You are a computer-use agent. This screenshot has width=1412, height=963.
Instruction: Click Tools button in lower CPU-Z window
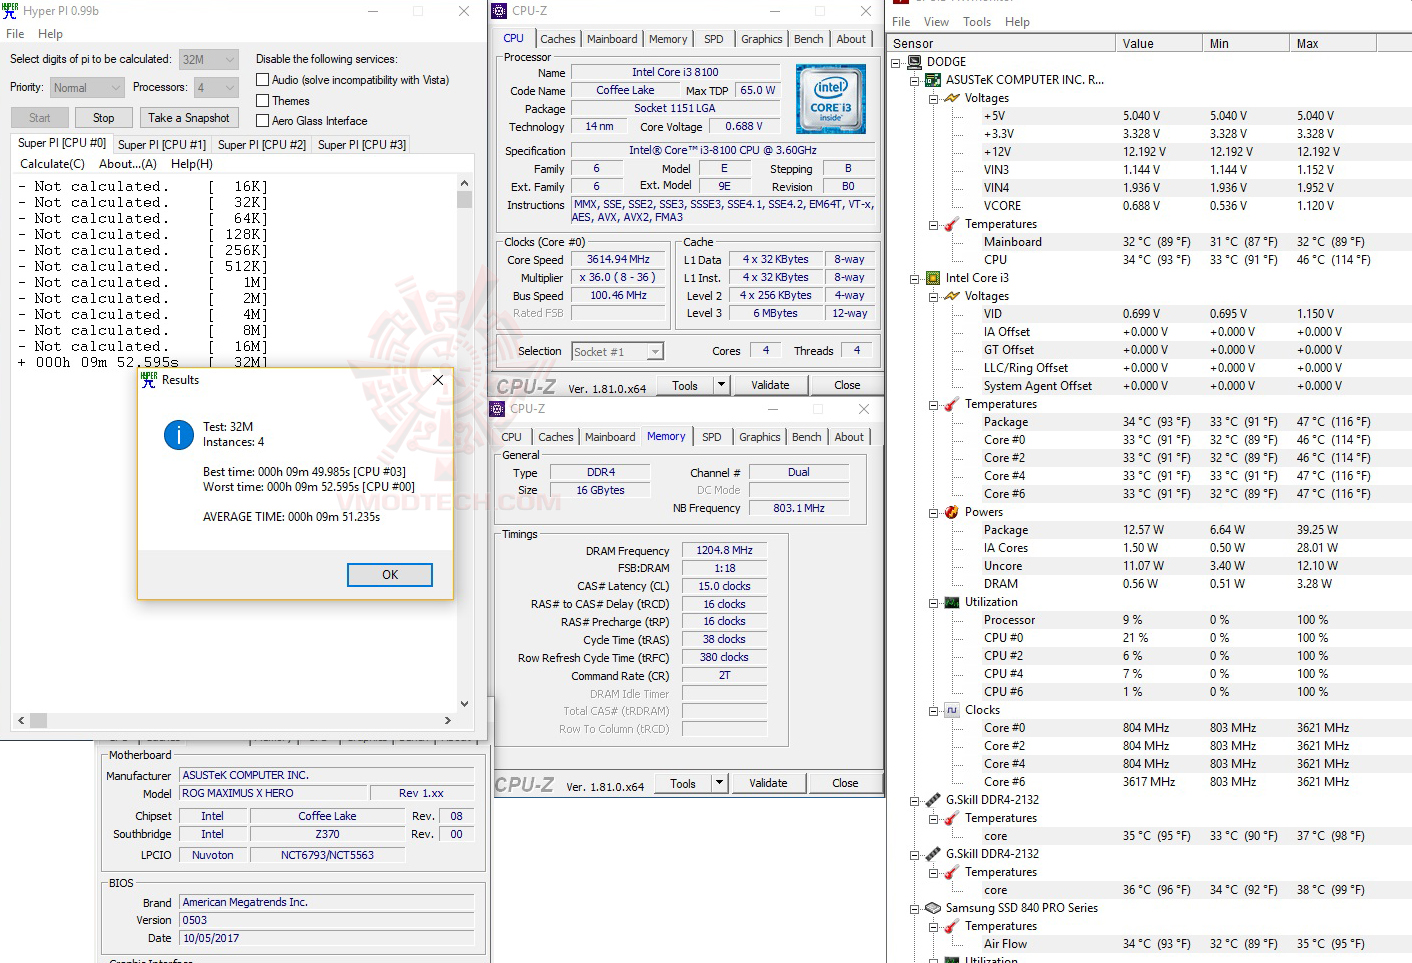tap(683, 783)
